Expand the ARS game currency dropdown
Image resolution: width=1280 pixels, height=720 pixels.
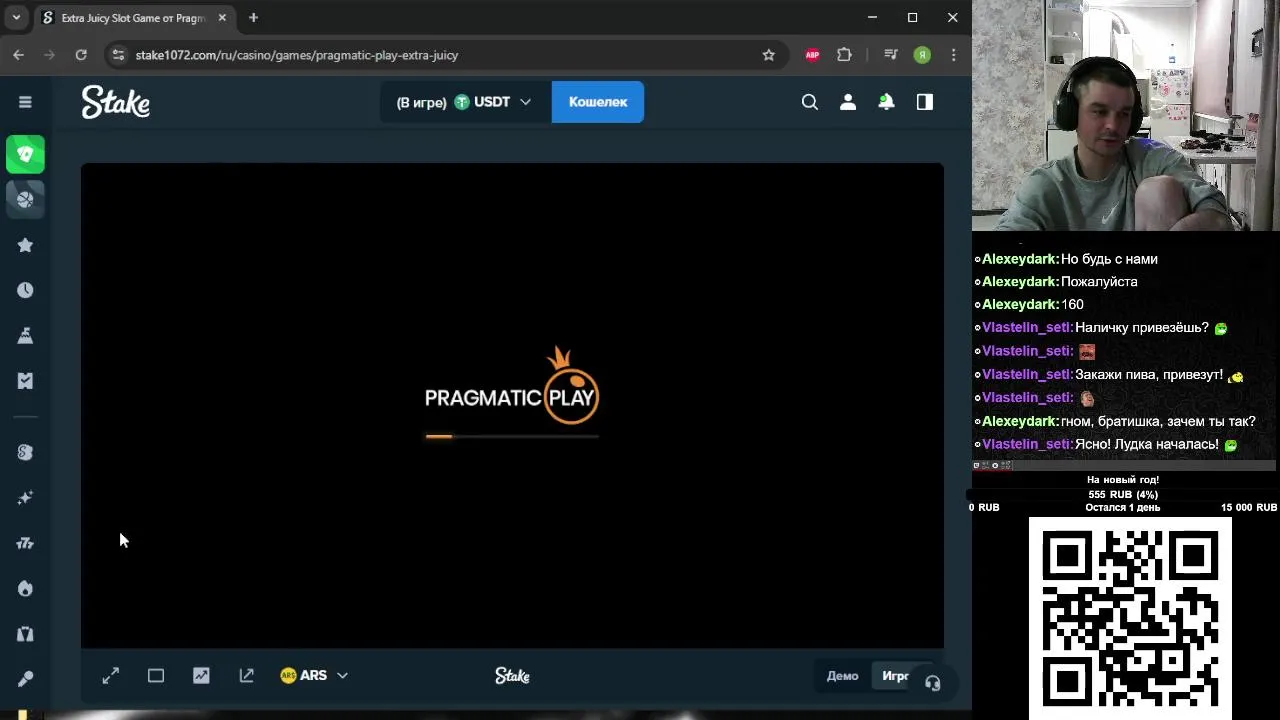pyautogui.click(x=314, y=676)
